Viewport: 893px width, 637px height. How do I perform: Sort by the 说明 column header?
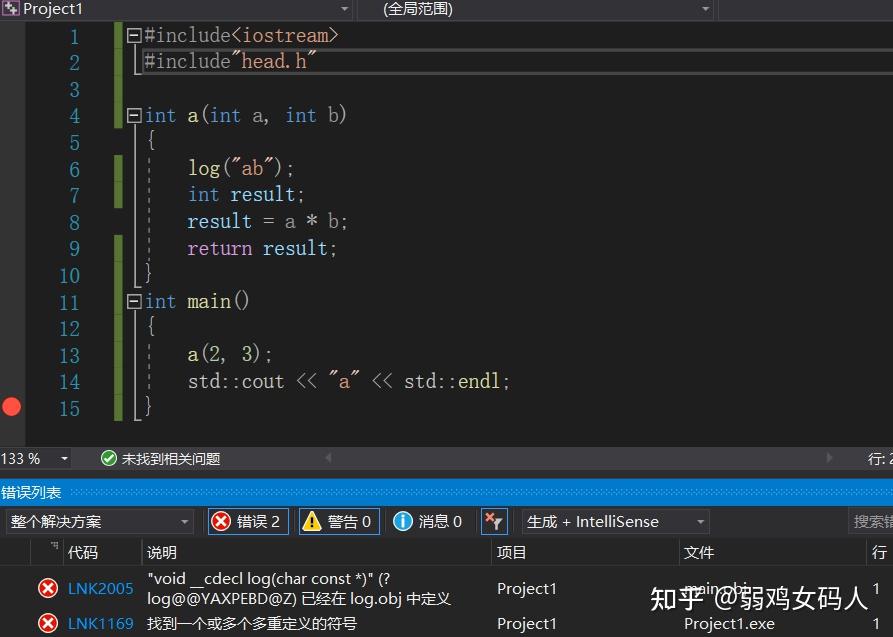[x=162, y=553]
